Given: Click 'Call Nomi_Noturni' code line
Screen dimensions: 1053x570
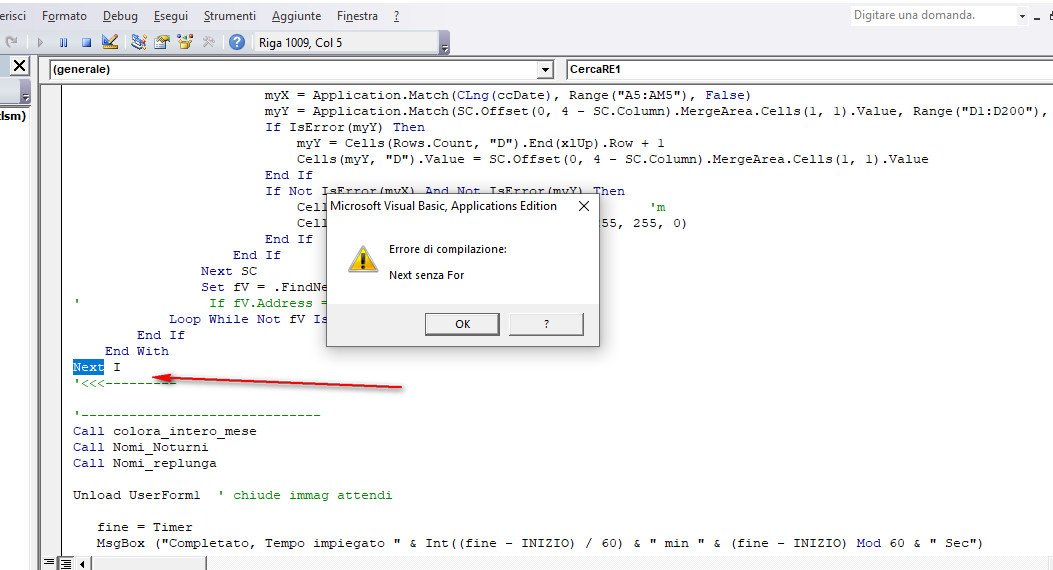Looking at the screenshot, I should [140, 447].
